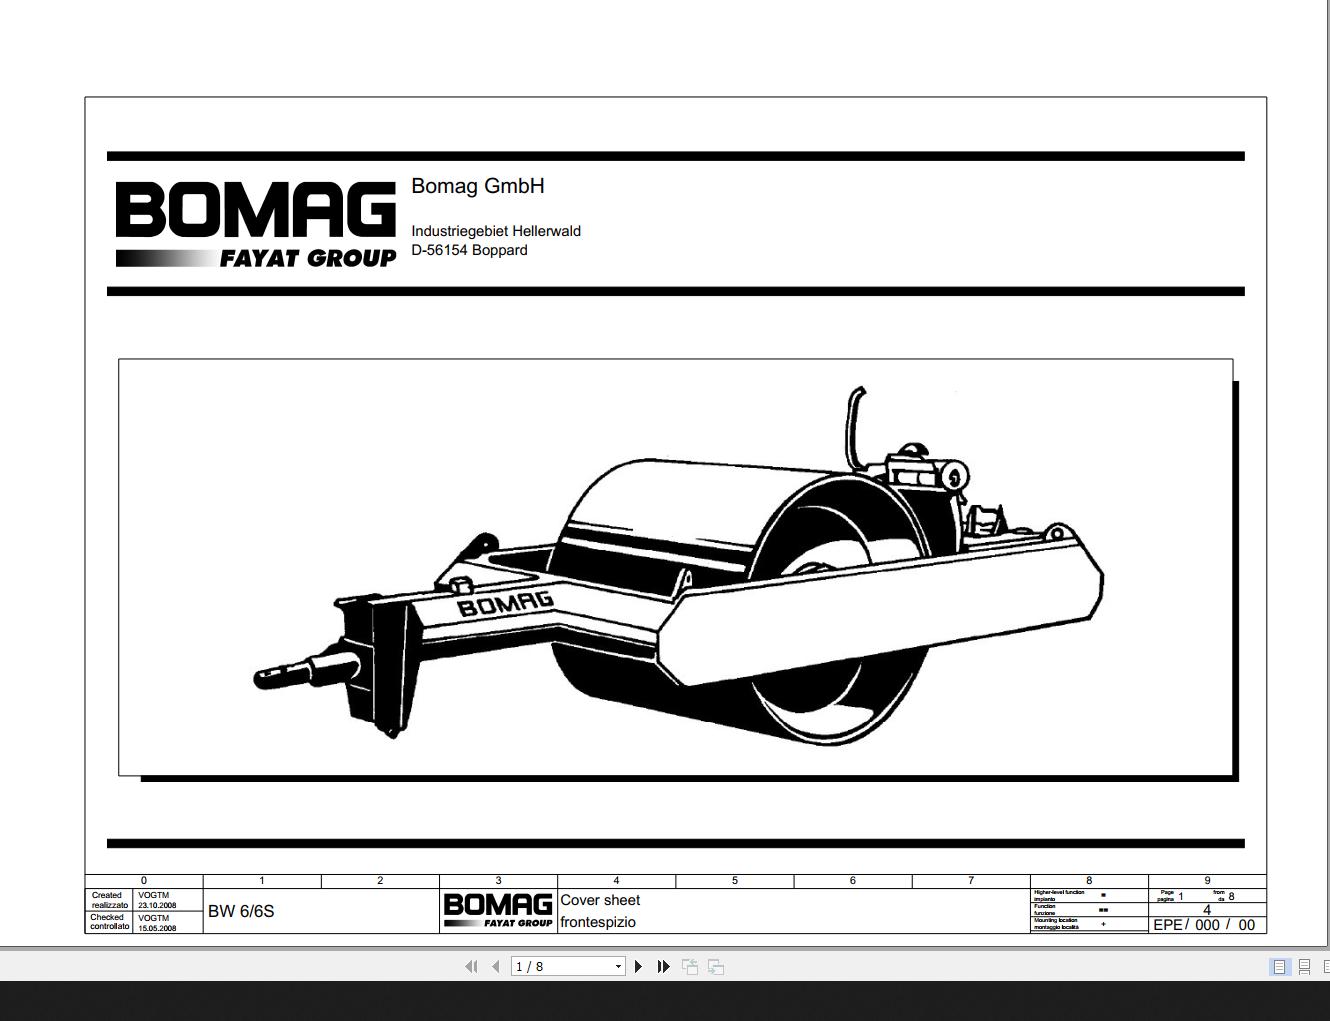The height and width of the screenshot is (1021, 1330).
Task: Navigate to the first page
Action: point(471,966)
